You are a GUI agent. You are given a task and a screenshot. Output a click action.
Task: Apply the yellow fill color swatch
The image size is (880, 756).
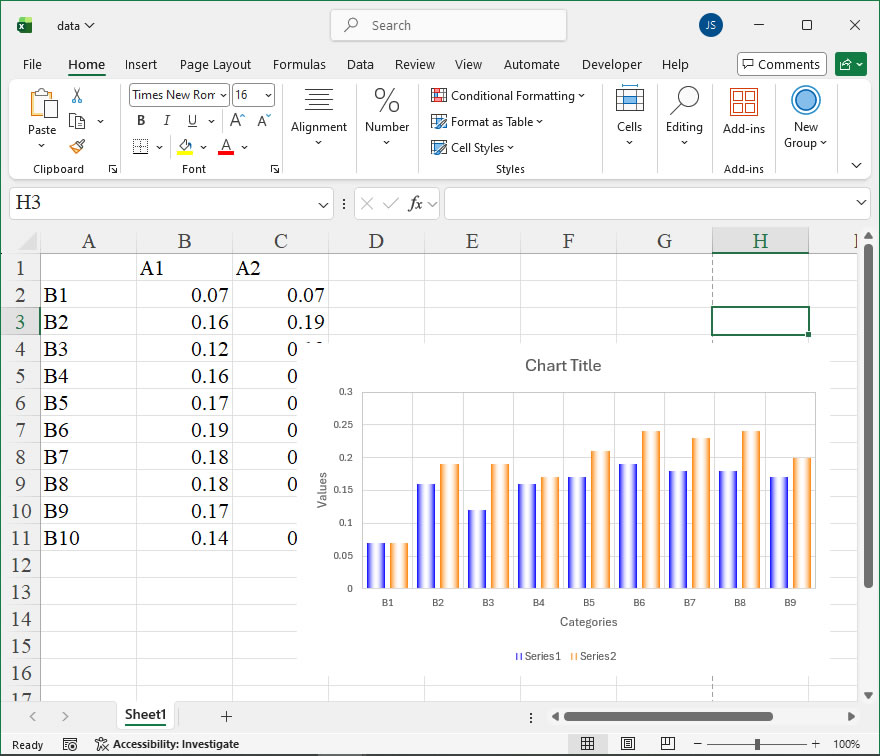185,147
